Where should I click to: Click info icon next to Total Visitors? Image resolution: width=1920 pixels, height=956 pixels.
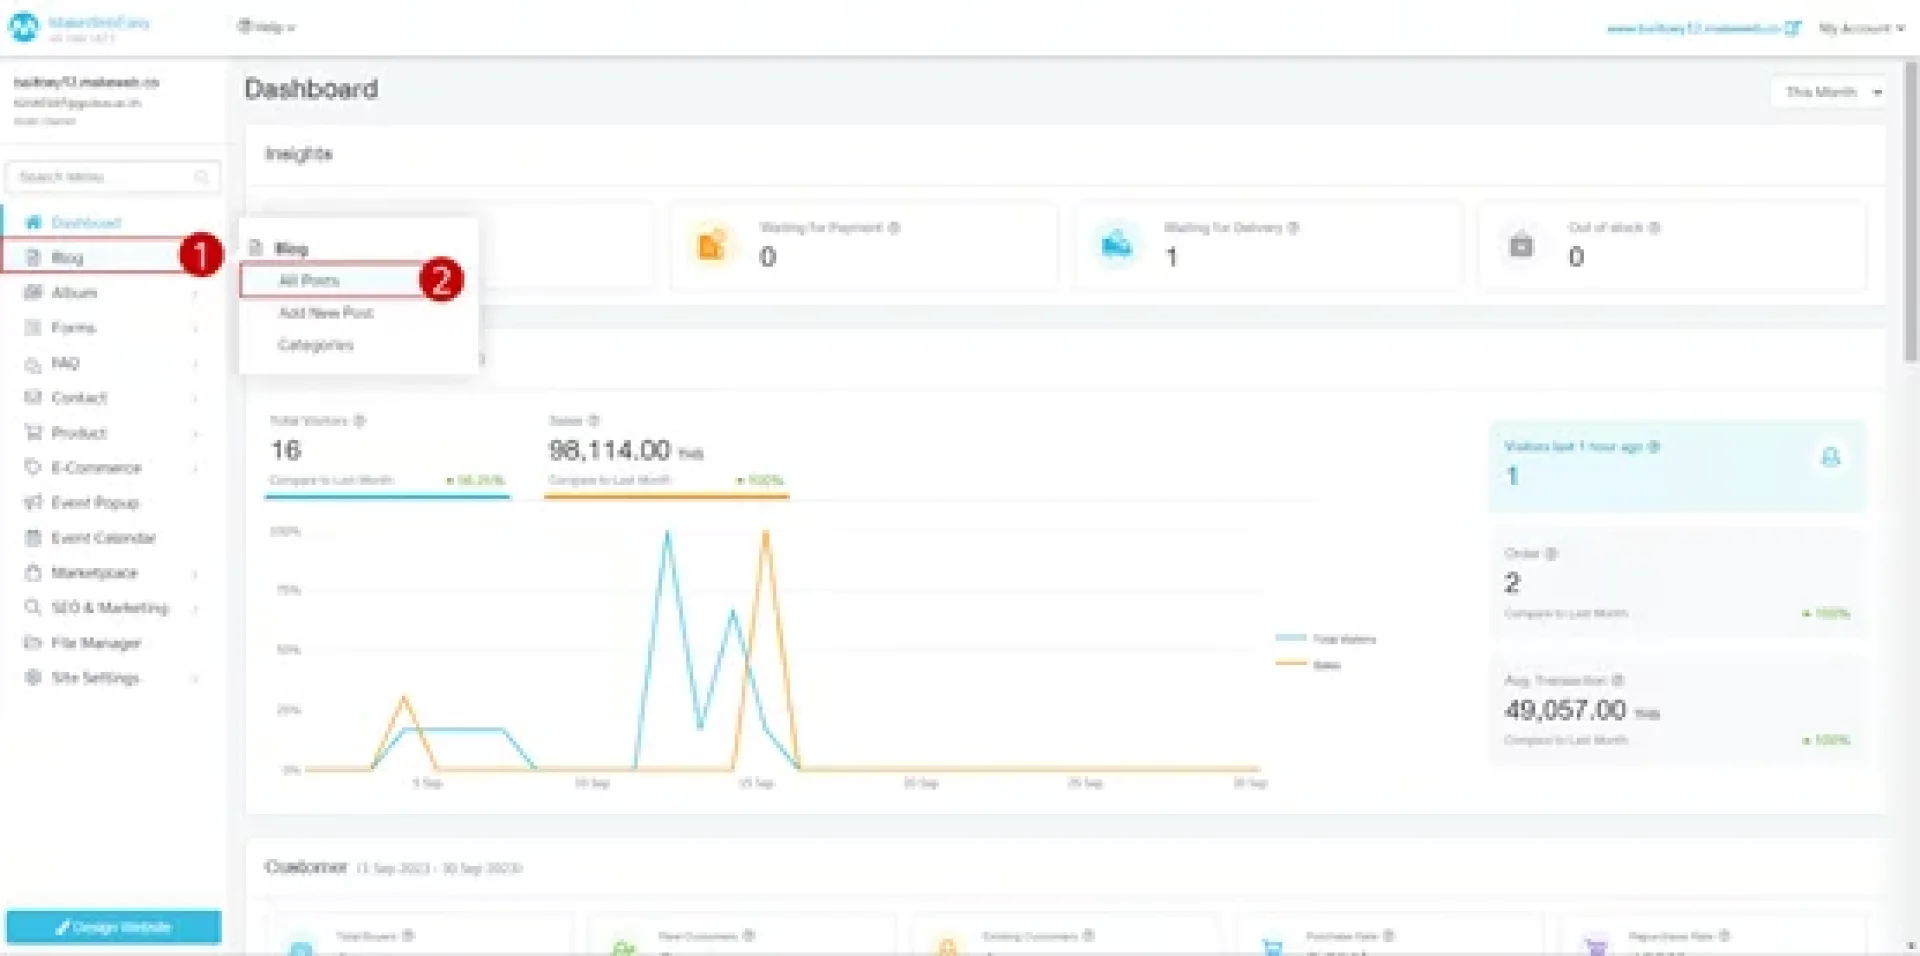360,421
